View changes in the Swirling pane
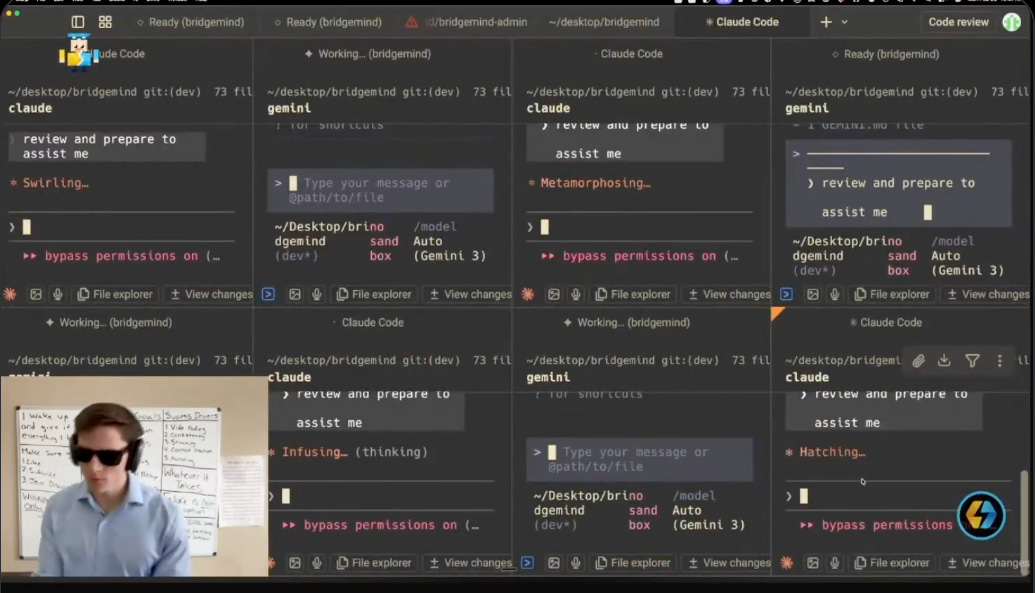Viewport: 1035px width, 593px height. 211,294
